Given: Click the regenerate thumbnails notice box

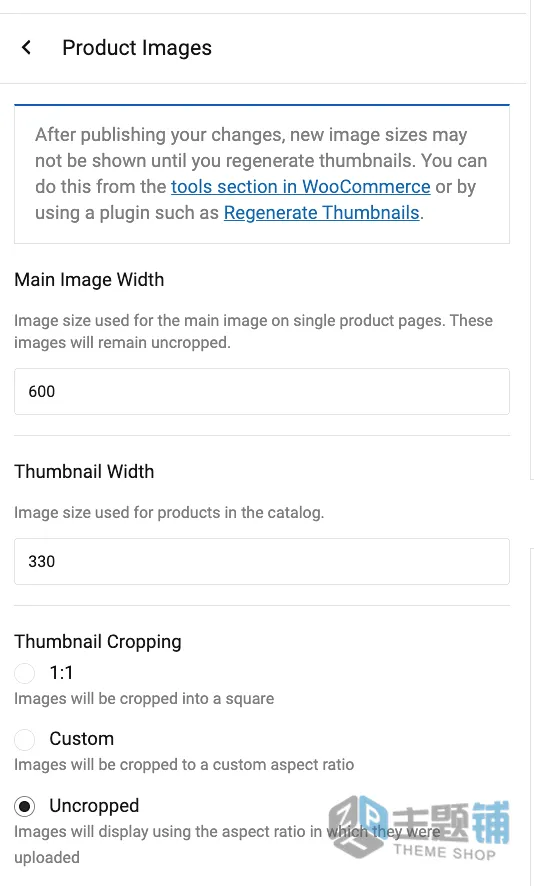Looking at the screenshot, I should (x=262, y=174).
